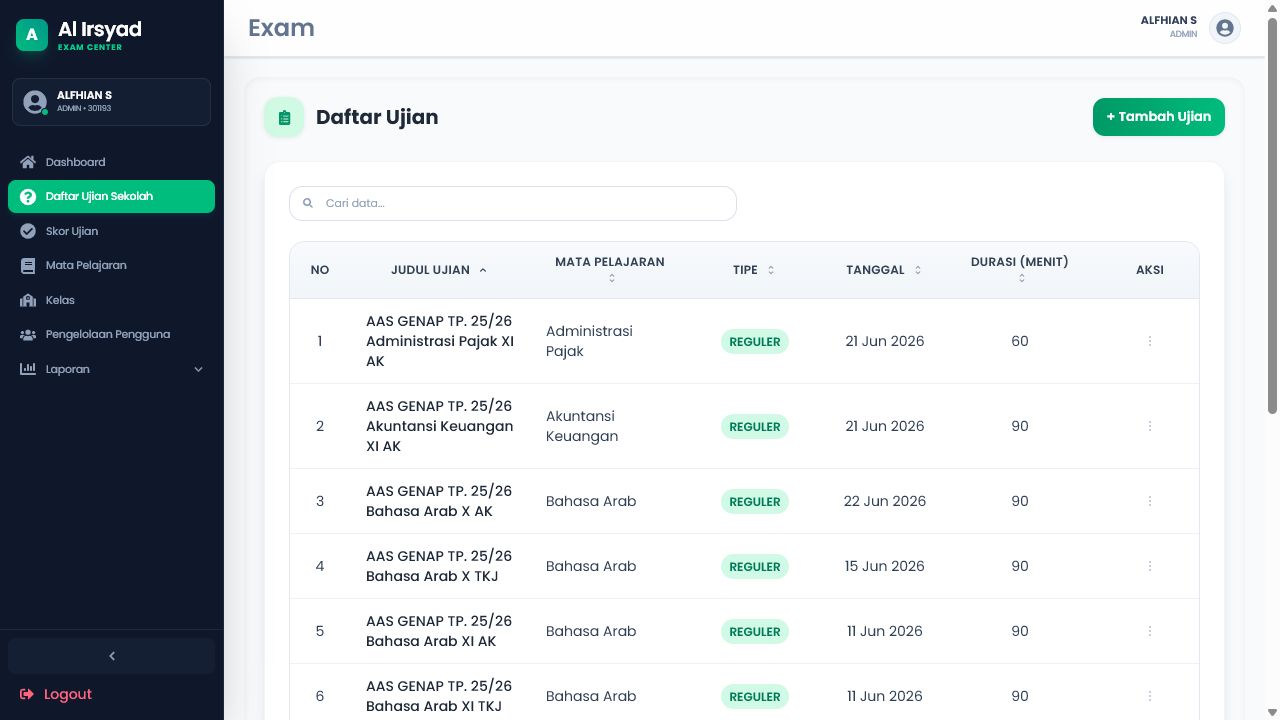Viewport: 1280px width, 720px height.
Task: Sort table by Judul Ujian column
Action: point(439,270)
